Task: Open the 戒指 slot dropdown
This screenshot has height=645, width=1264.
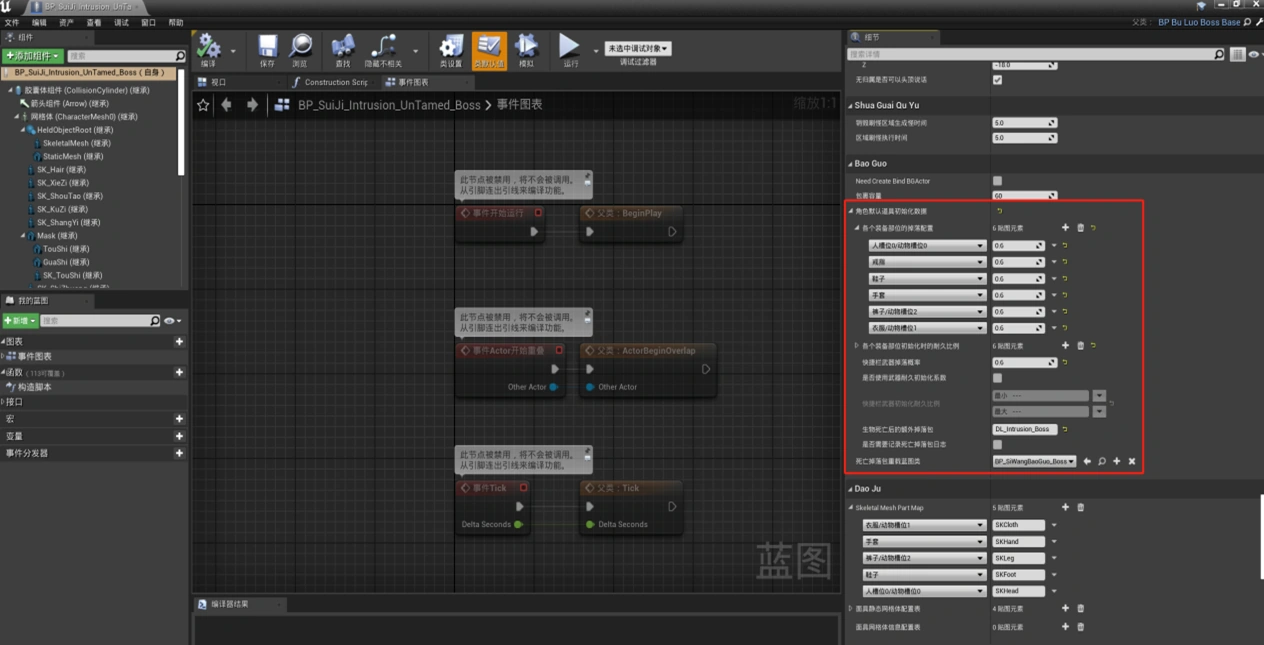Action: pyautogui.click(x=927, y=262)
